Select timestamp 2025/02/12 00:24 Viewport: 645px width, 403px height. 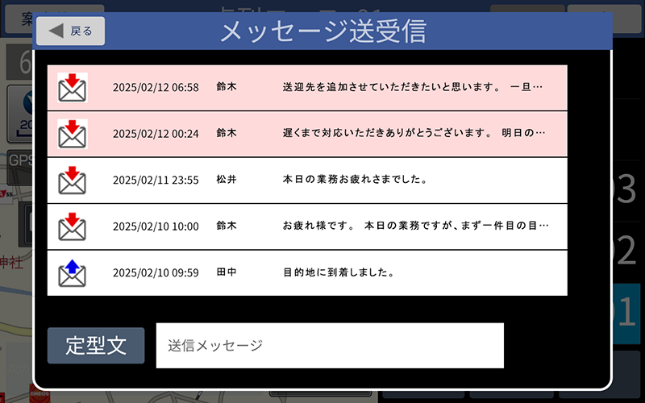[x=155, y=133]
